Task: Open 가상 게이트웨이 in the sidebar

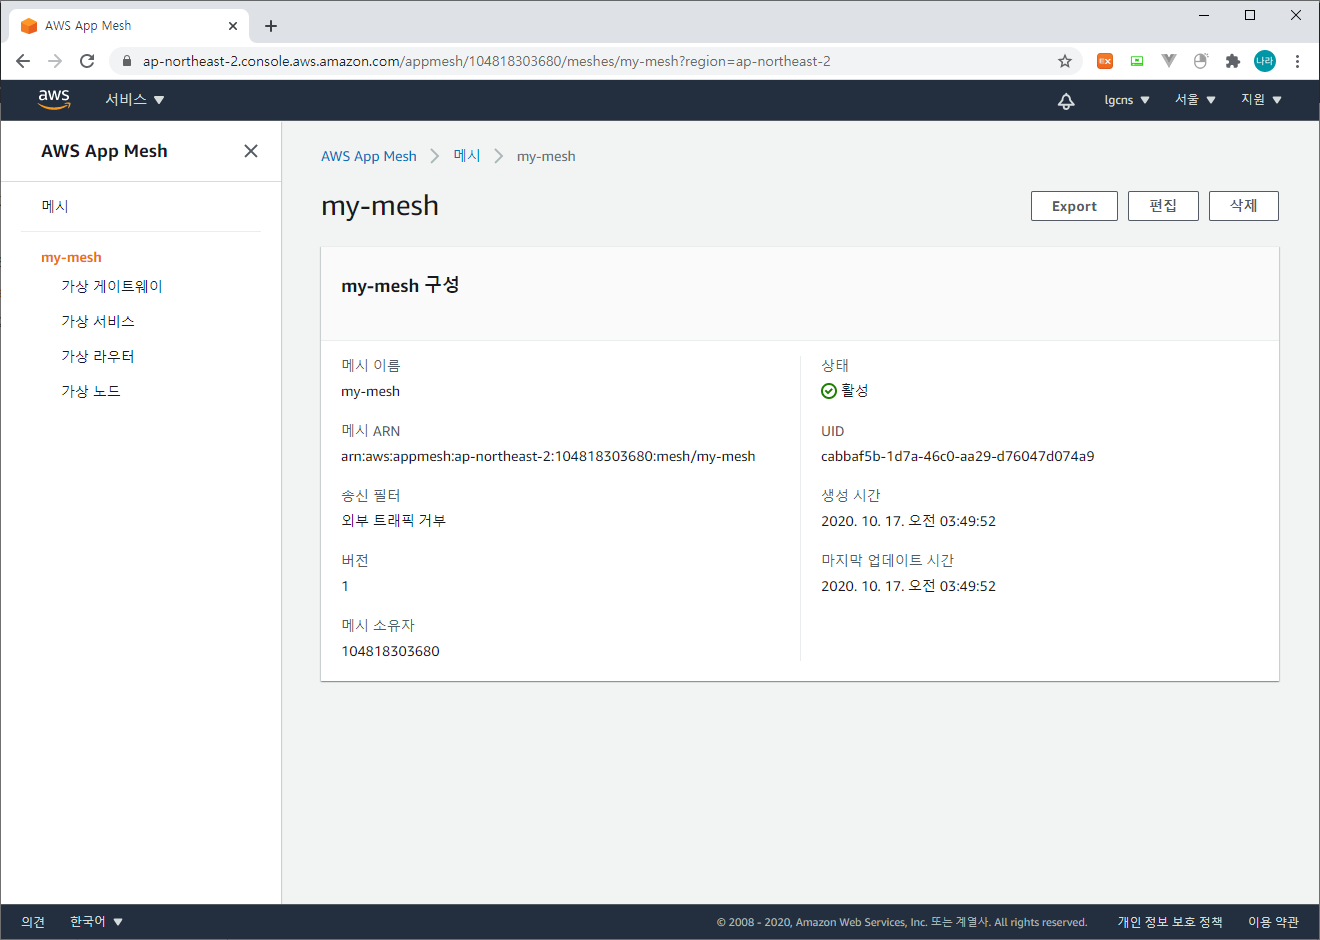Action: pos(112,286)
